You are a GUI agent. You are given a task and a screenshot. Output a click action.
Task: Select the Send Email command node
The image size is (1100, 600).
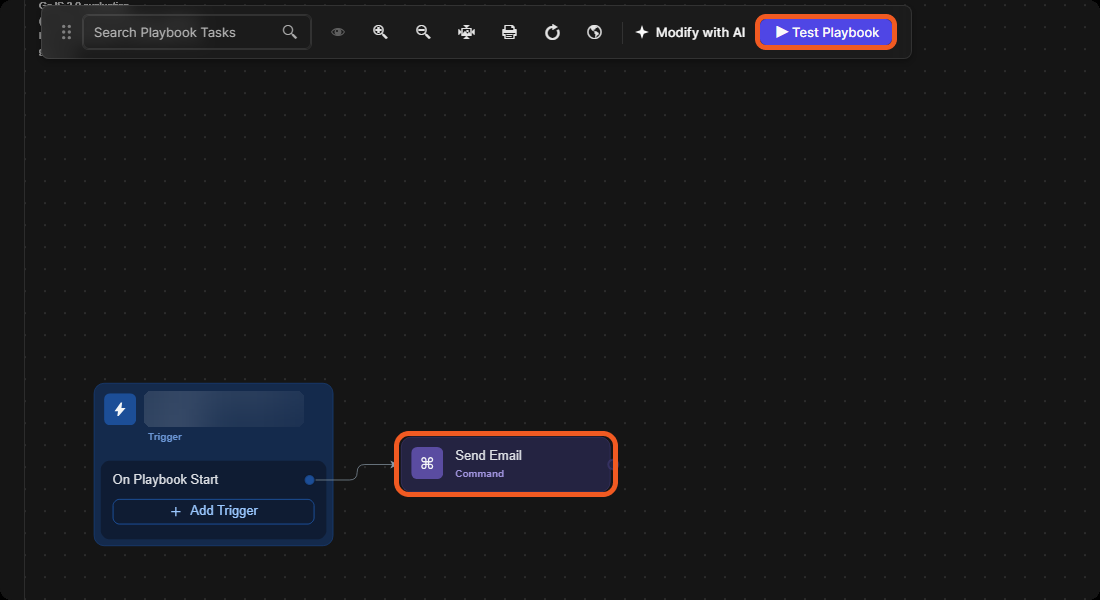506,464
